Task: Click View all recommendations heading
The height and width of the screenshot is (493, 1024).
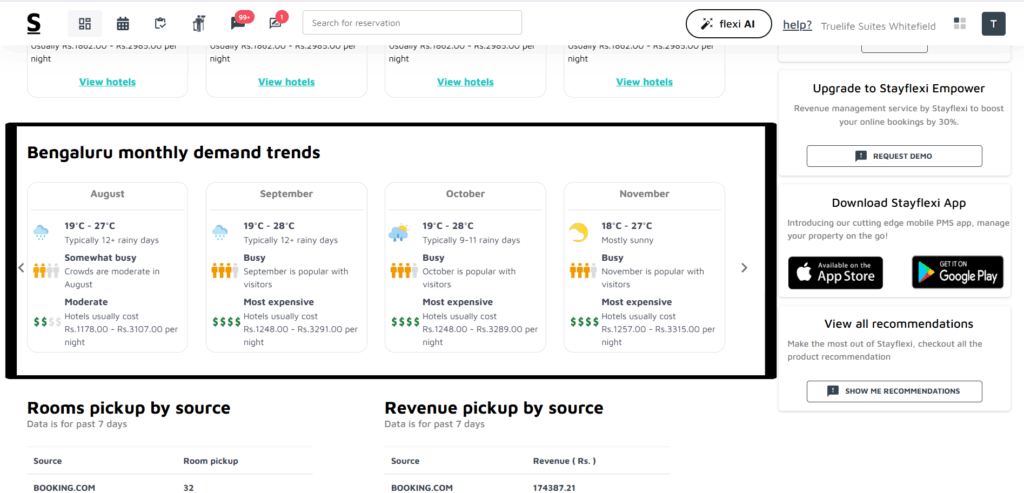Action: tap(898, 324)
